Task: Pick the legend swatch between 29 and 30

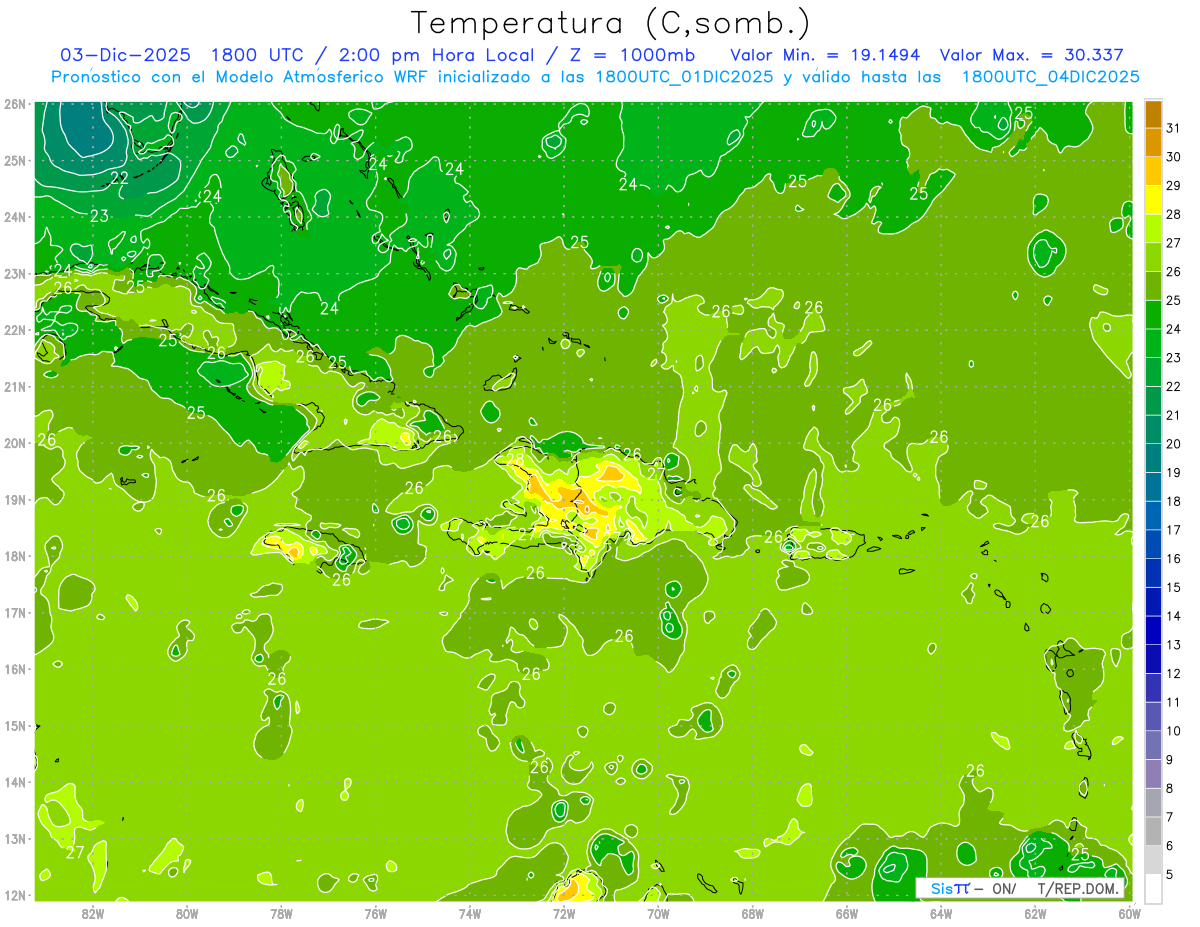Action: click(1153, 171)
